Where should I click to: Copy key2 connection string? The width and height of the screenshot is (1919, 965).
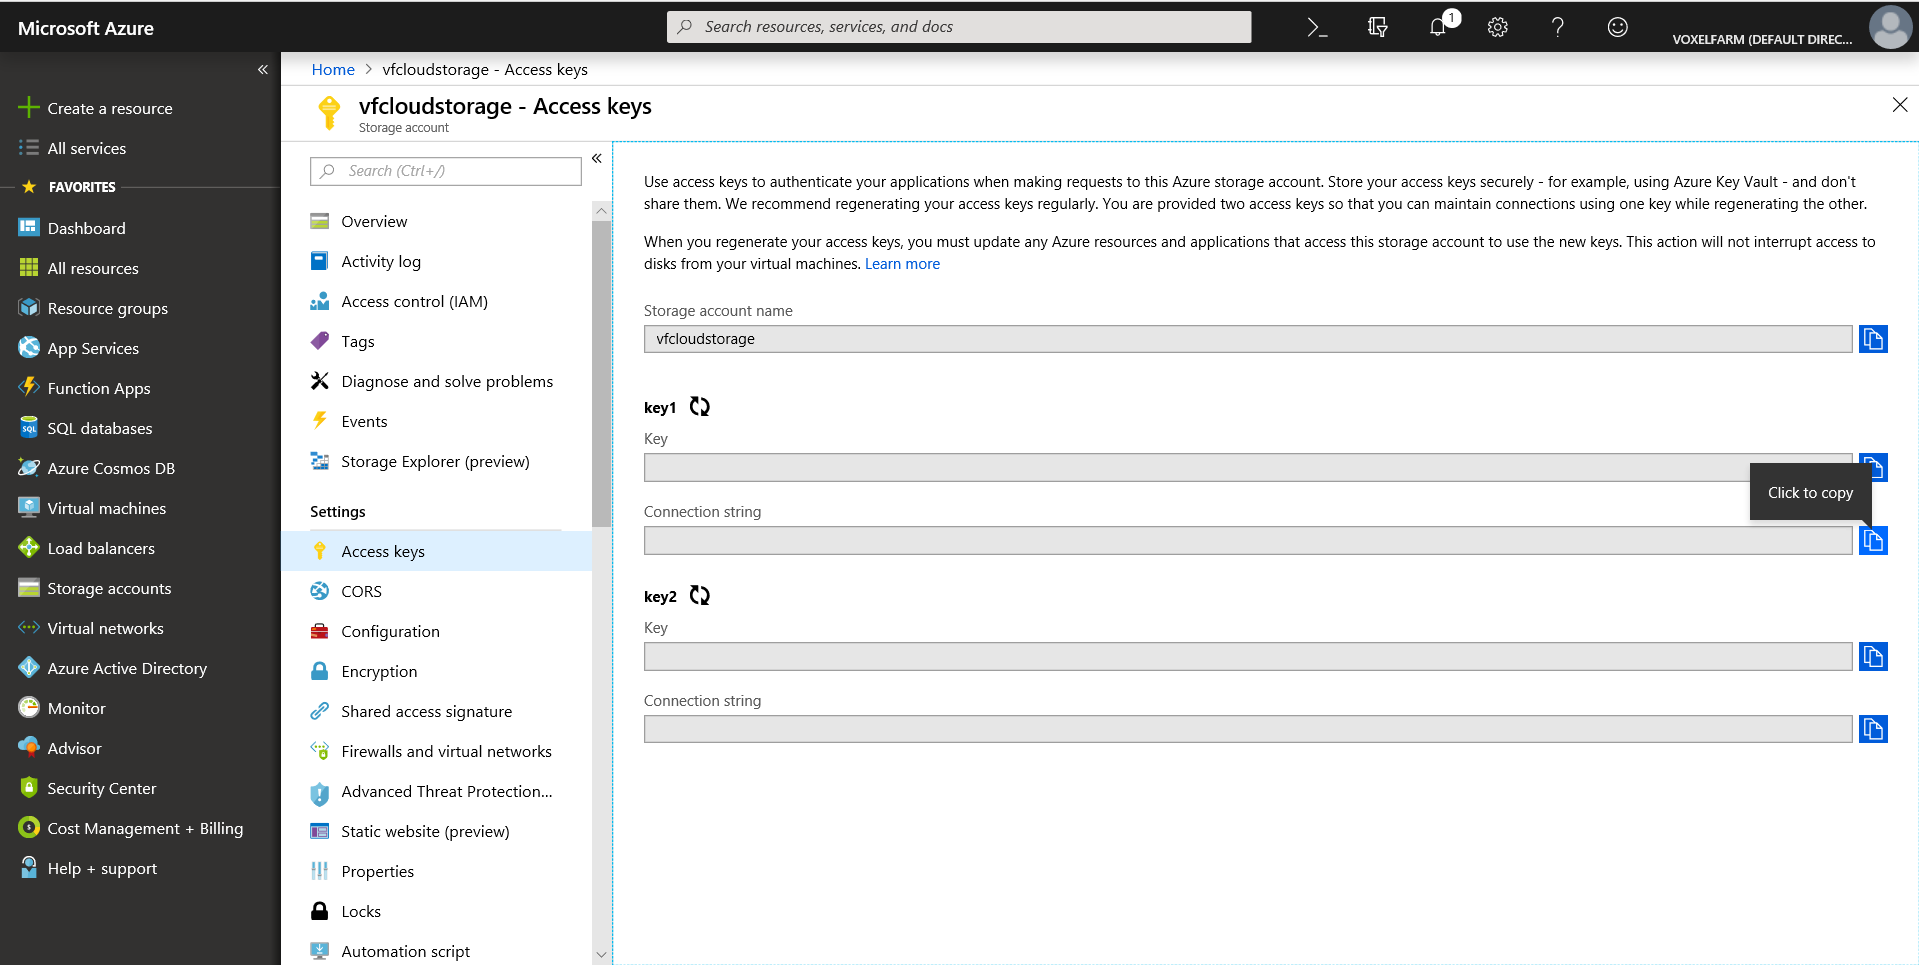1873,729
